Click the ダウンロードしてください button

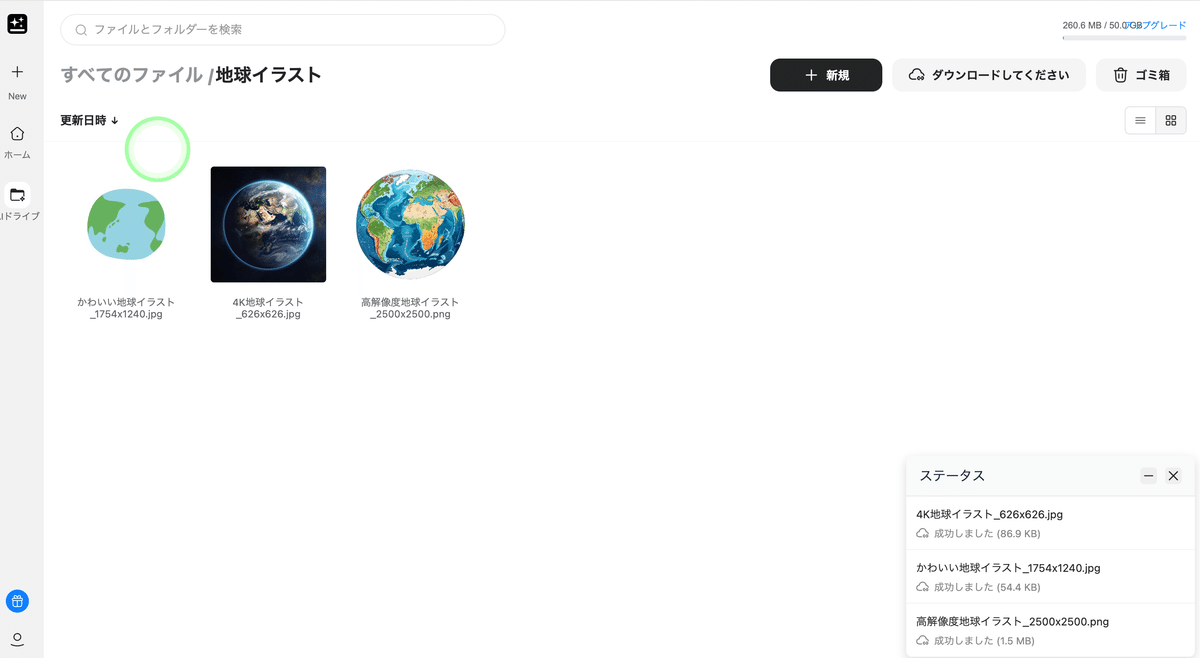pos(988,74)
